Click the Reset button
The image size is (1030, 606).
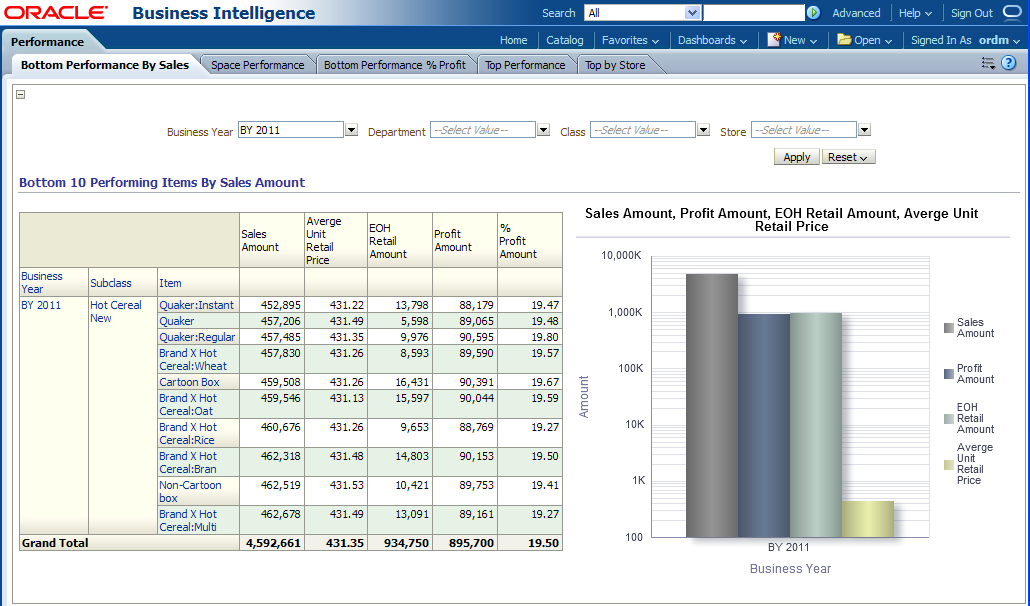point(848,157)
